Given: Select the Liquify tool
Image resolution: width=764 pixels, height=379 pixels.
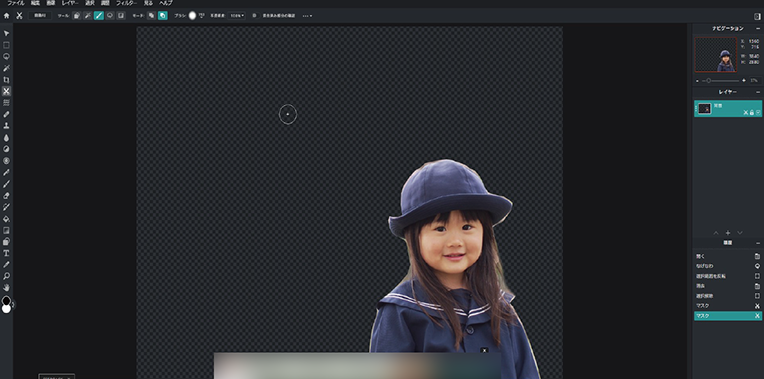Looking at the screenshot, I should [6, 103].
